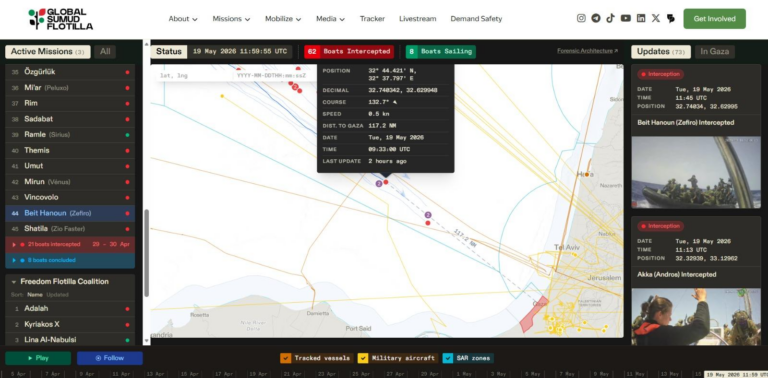Click the red vessel marker near 117.2 NM label
768x378 pixels.
[428, 223]
